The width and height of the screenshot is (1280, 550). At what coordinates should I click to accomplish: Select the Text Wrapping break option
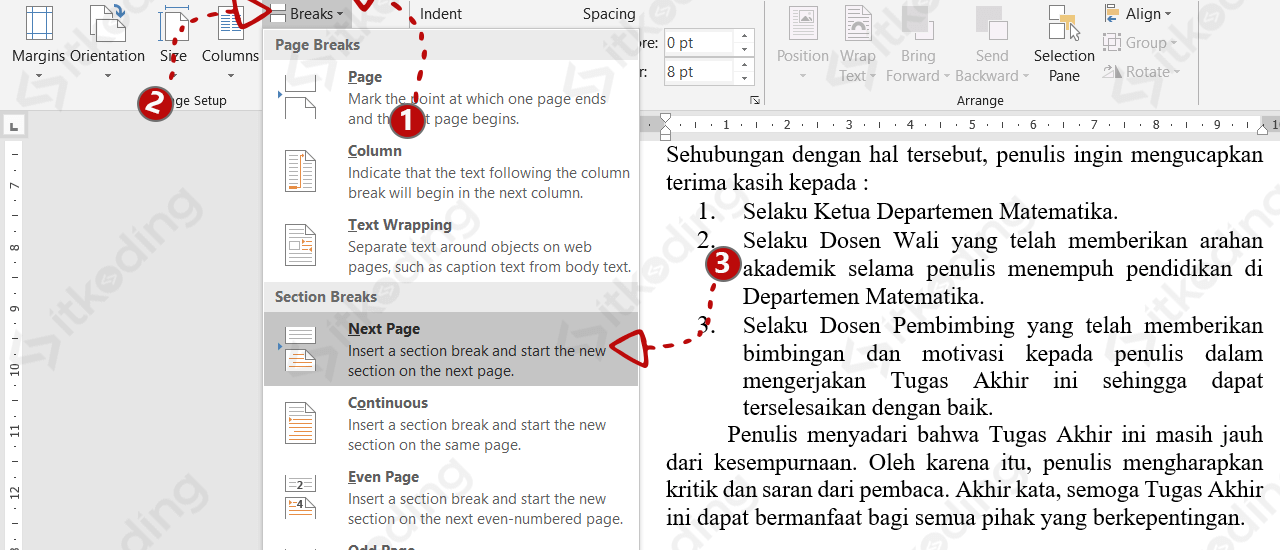(x=451, y=245)
